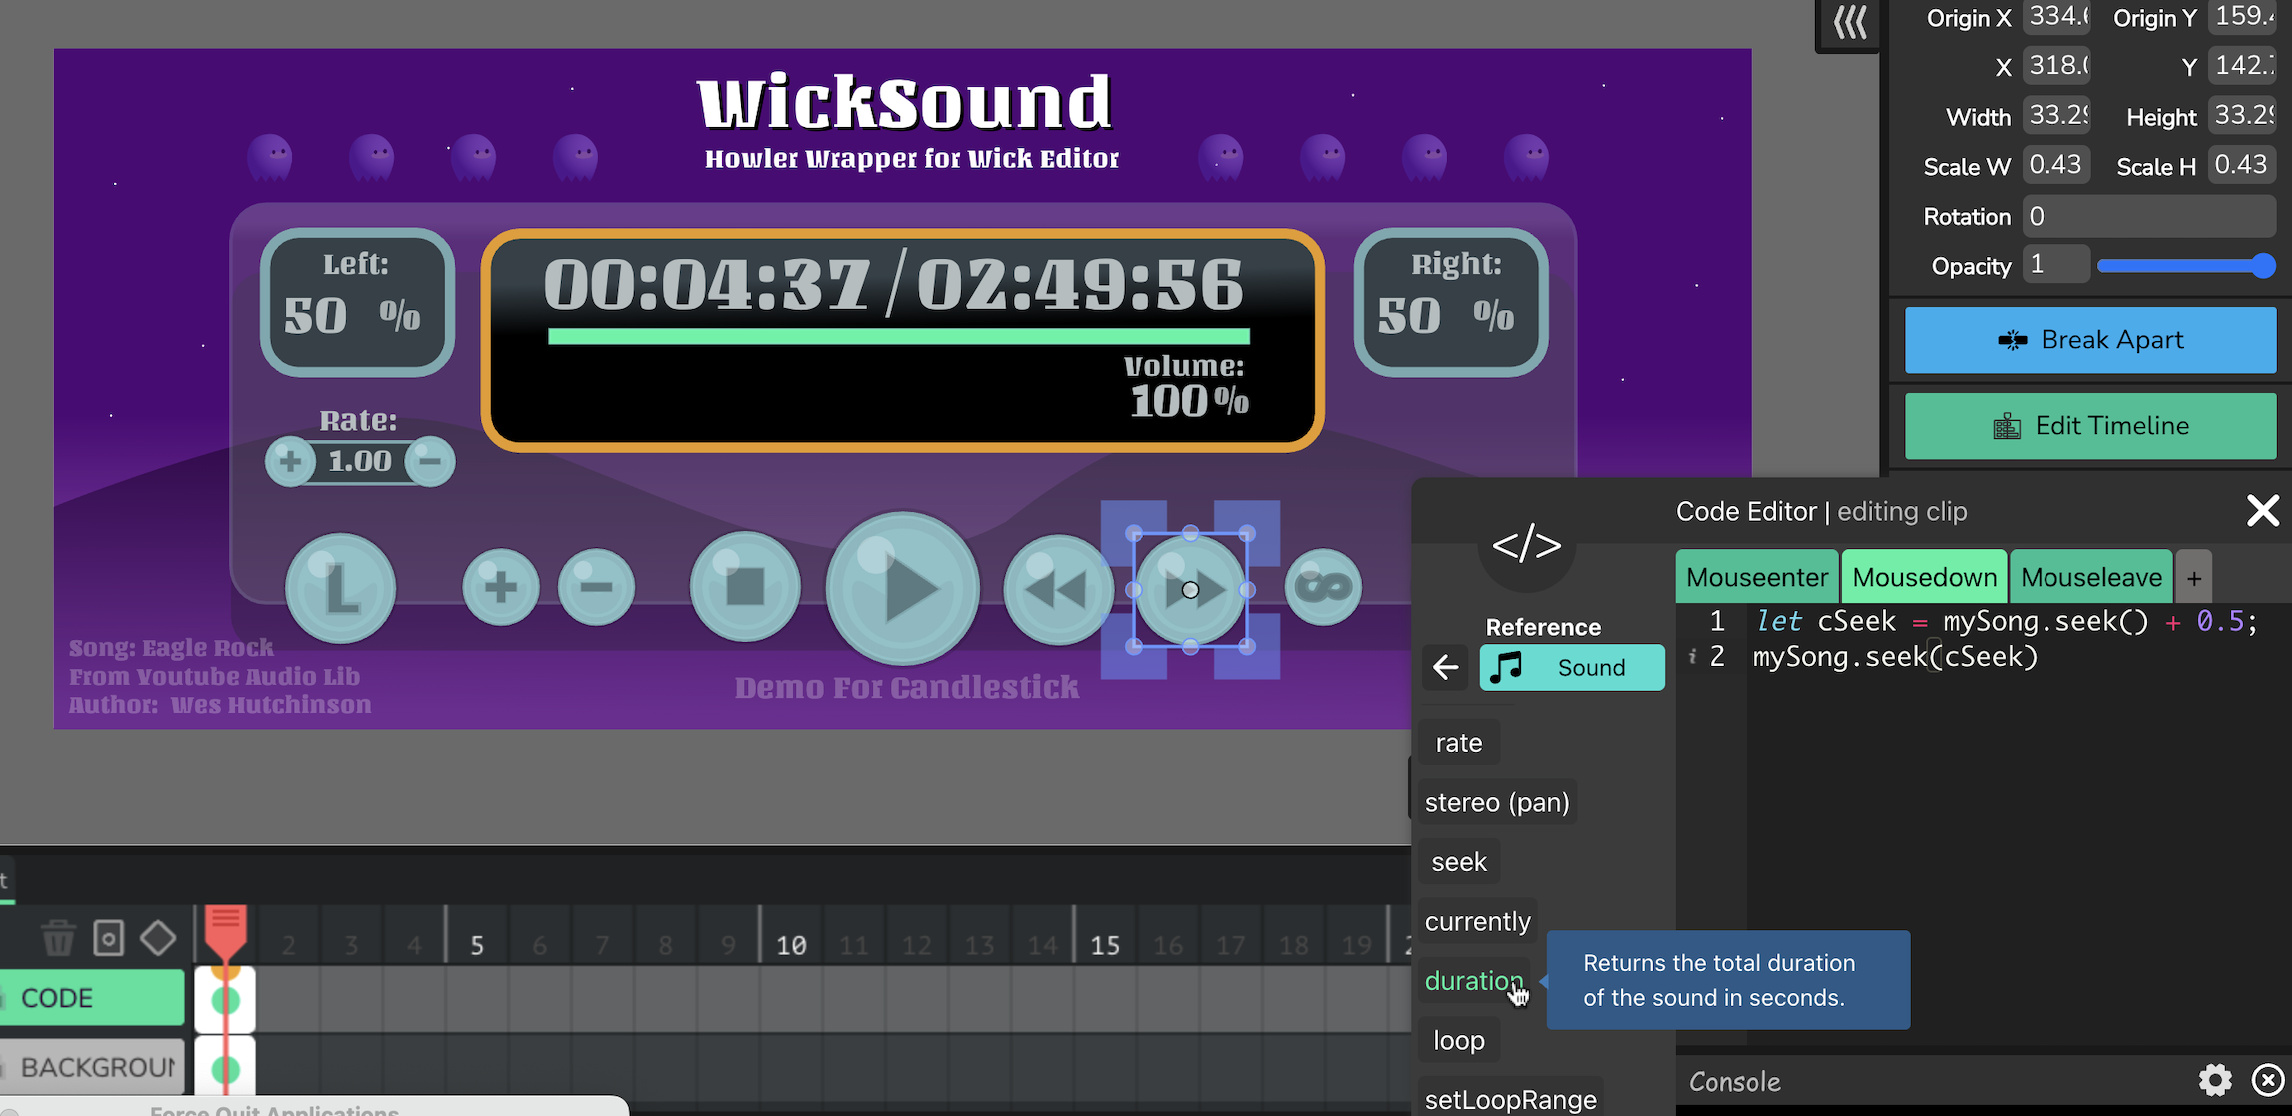
Task: Click the Scale H input field
Action: (2242, 165)
